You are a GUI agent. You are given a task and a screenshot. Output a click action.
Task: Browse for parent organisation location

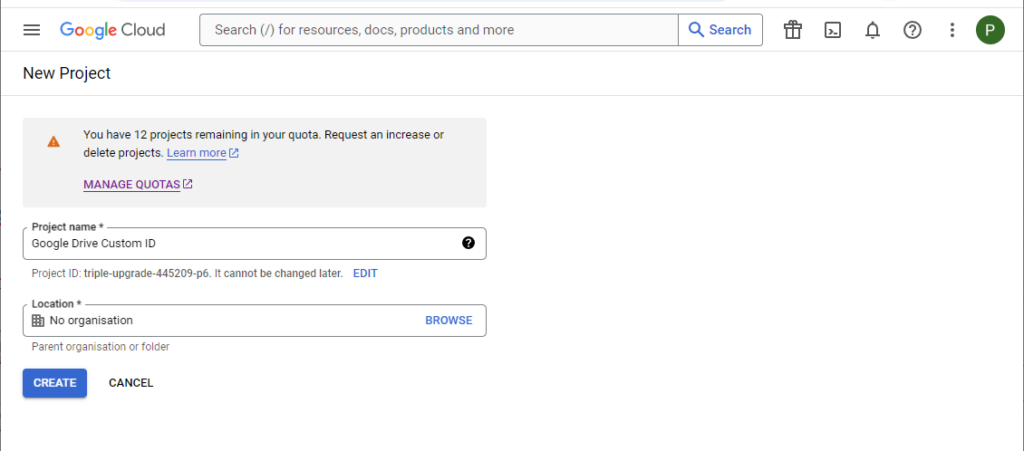pos(449,320)
